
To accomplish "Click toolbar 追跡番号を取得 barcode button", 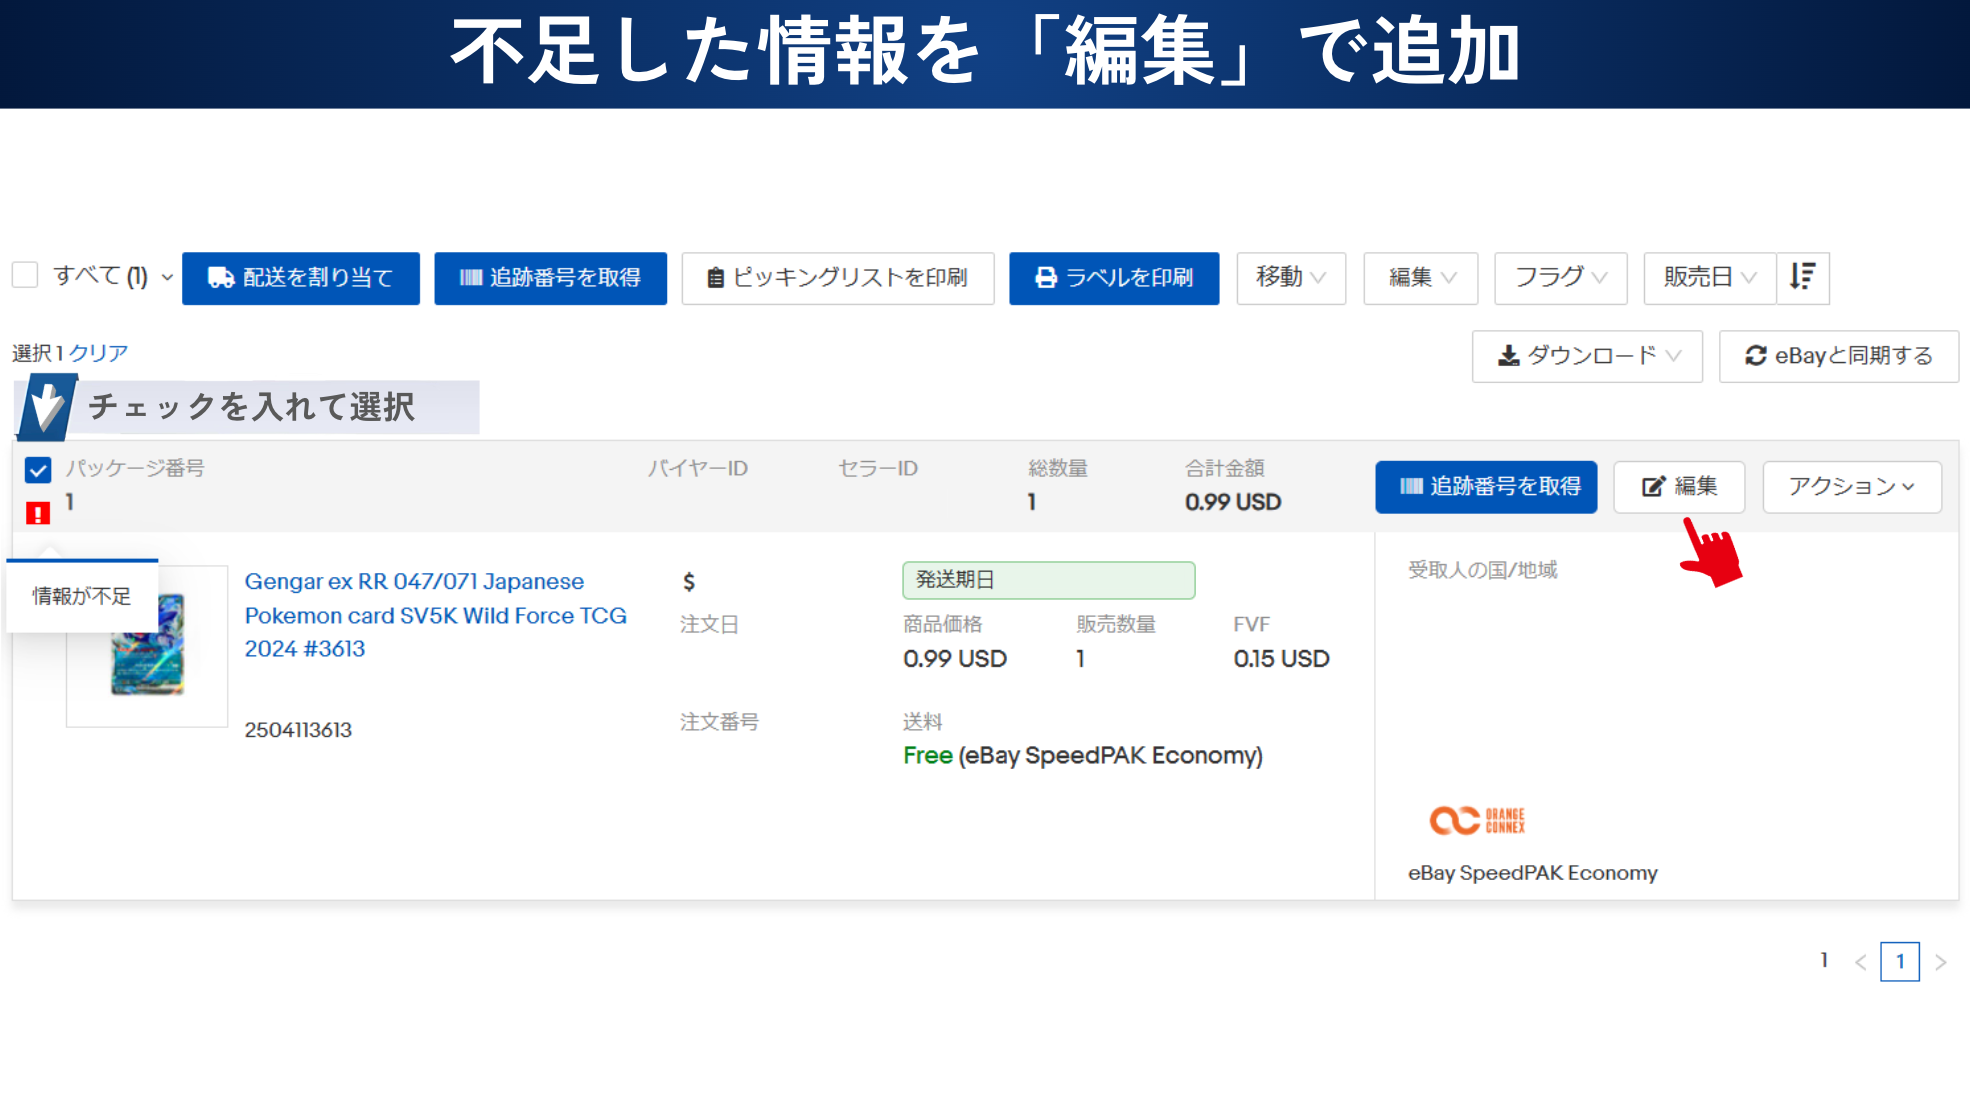I will pos(550,278).
